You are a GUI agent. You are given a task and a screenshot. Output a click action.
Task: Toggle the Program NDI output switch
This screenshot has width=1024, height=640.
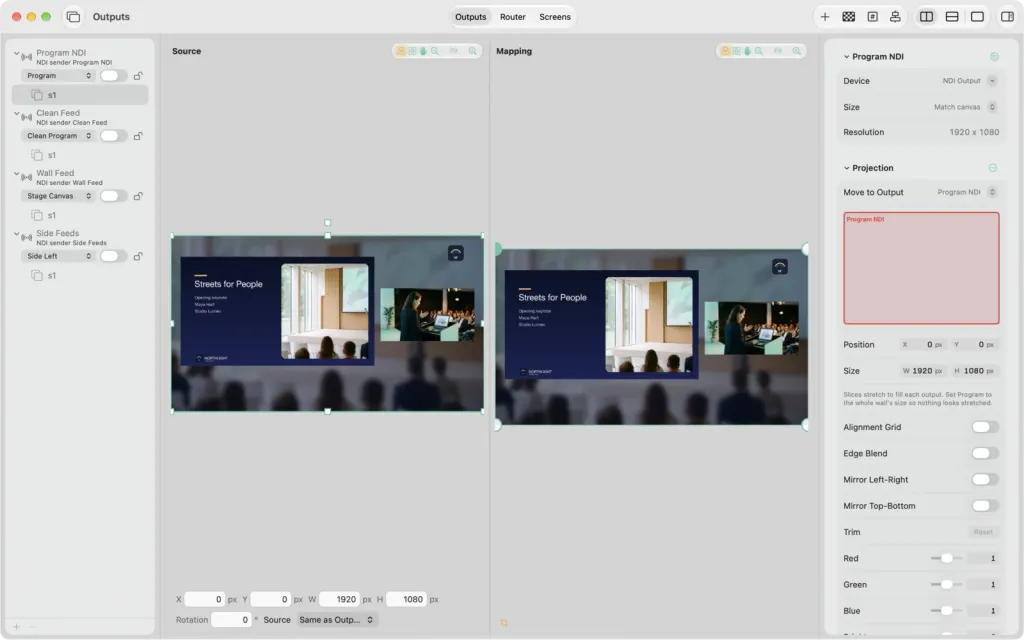(113, 76)
